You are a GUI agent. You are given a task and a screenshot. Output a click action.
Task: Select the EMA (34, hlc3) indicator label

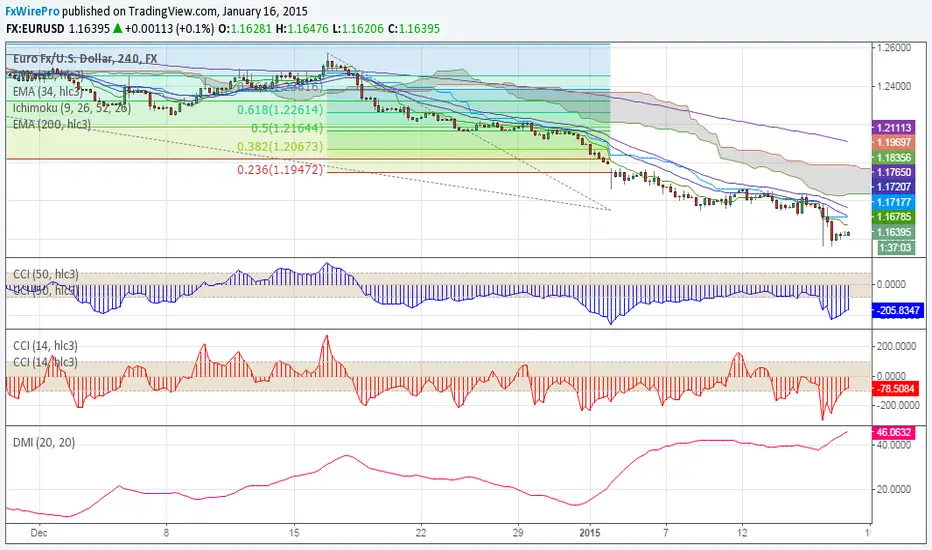48,92
